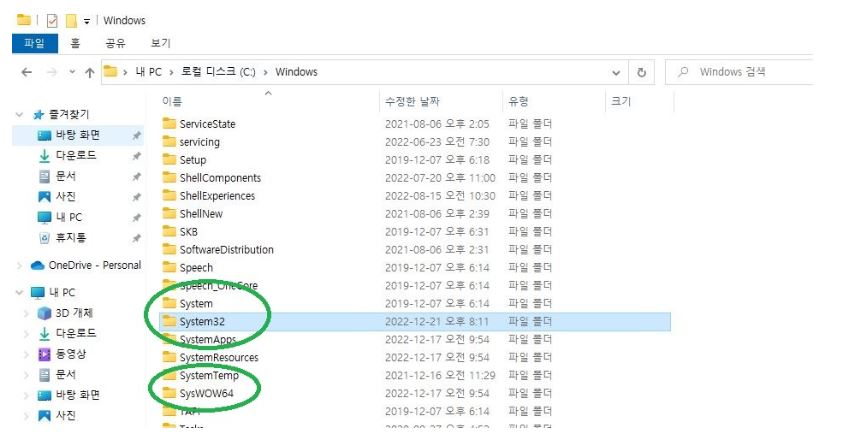Click the SKB folder icon
This screenshot has width=853, height=432.
(x=170, y=231)
